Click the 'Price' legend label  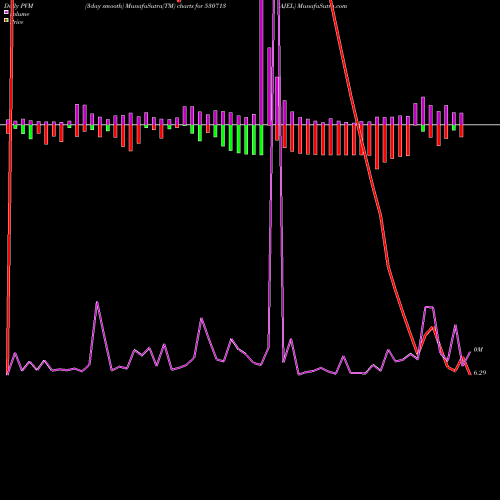pyautogui.click(x=17, y=22)
